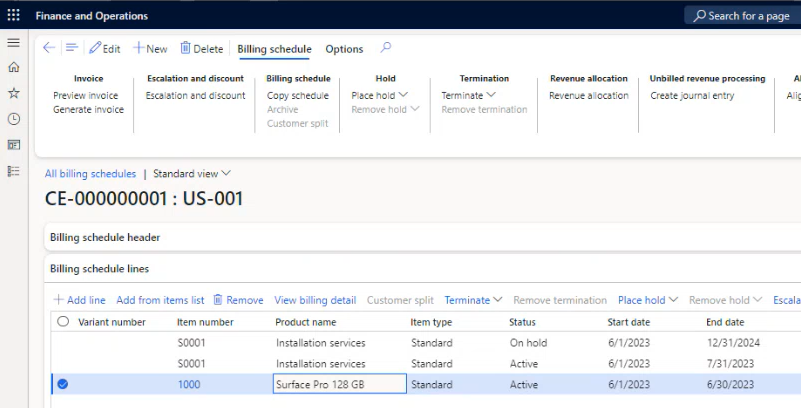The image size is (801, 408).
Task: Open Modules list icon in sidebar
Action: pyautogui.click(x=13, y=171)
